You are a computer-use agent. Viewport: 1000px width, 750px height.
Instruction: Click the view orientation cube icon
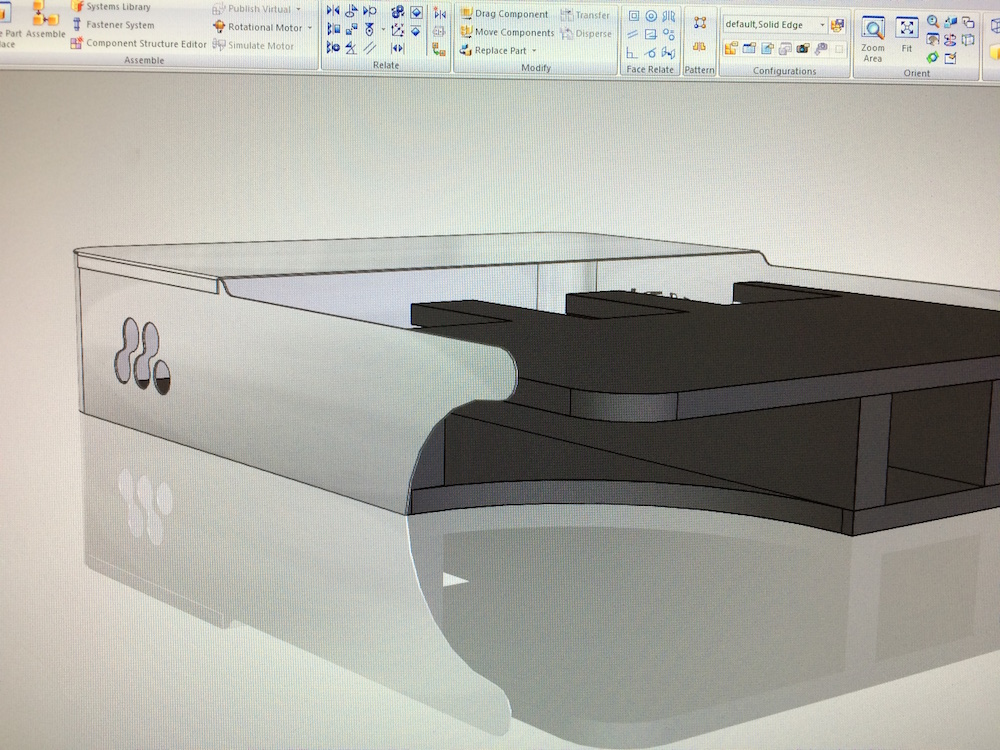coord(967,40)
